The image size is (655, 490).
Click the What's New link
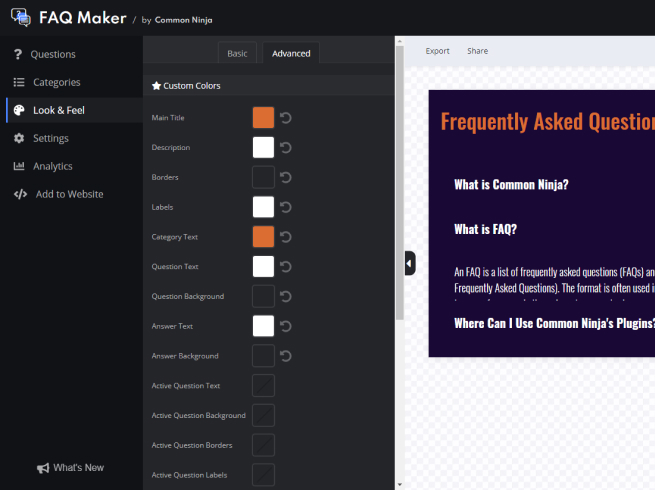coord(79,468)
